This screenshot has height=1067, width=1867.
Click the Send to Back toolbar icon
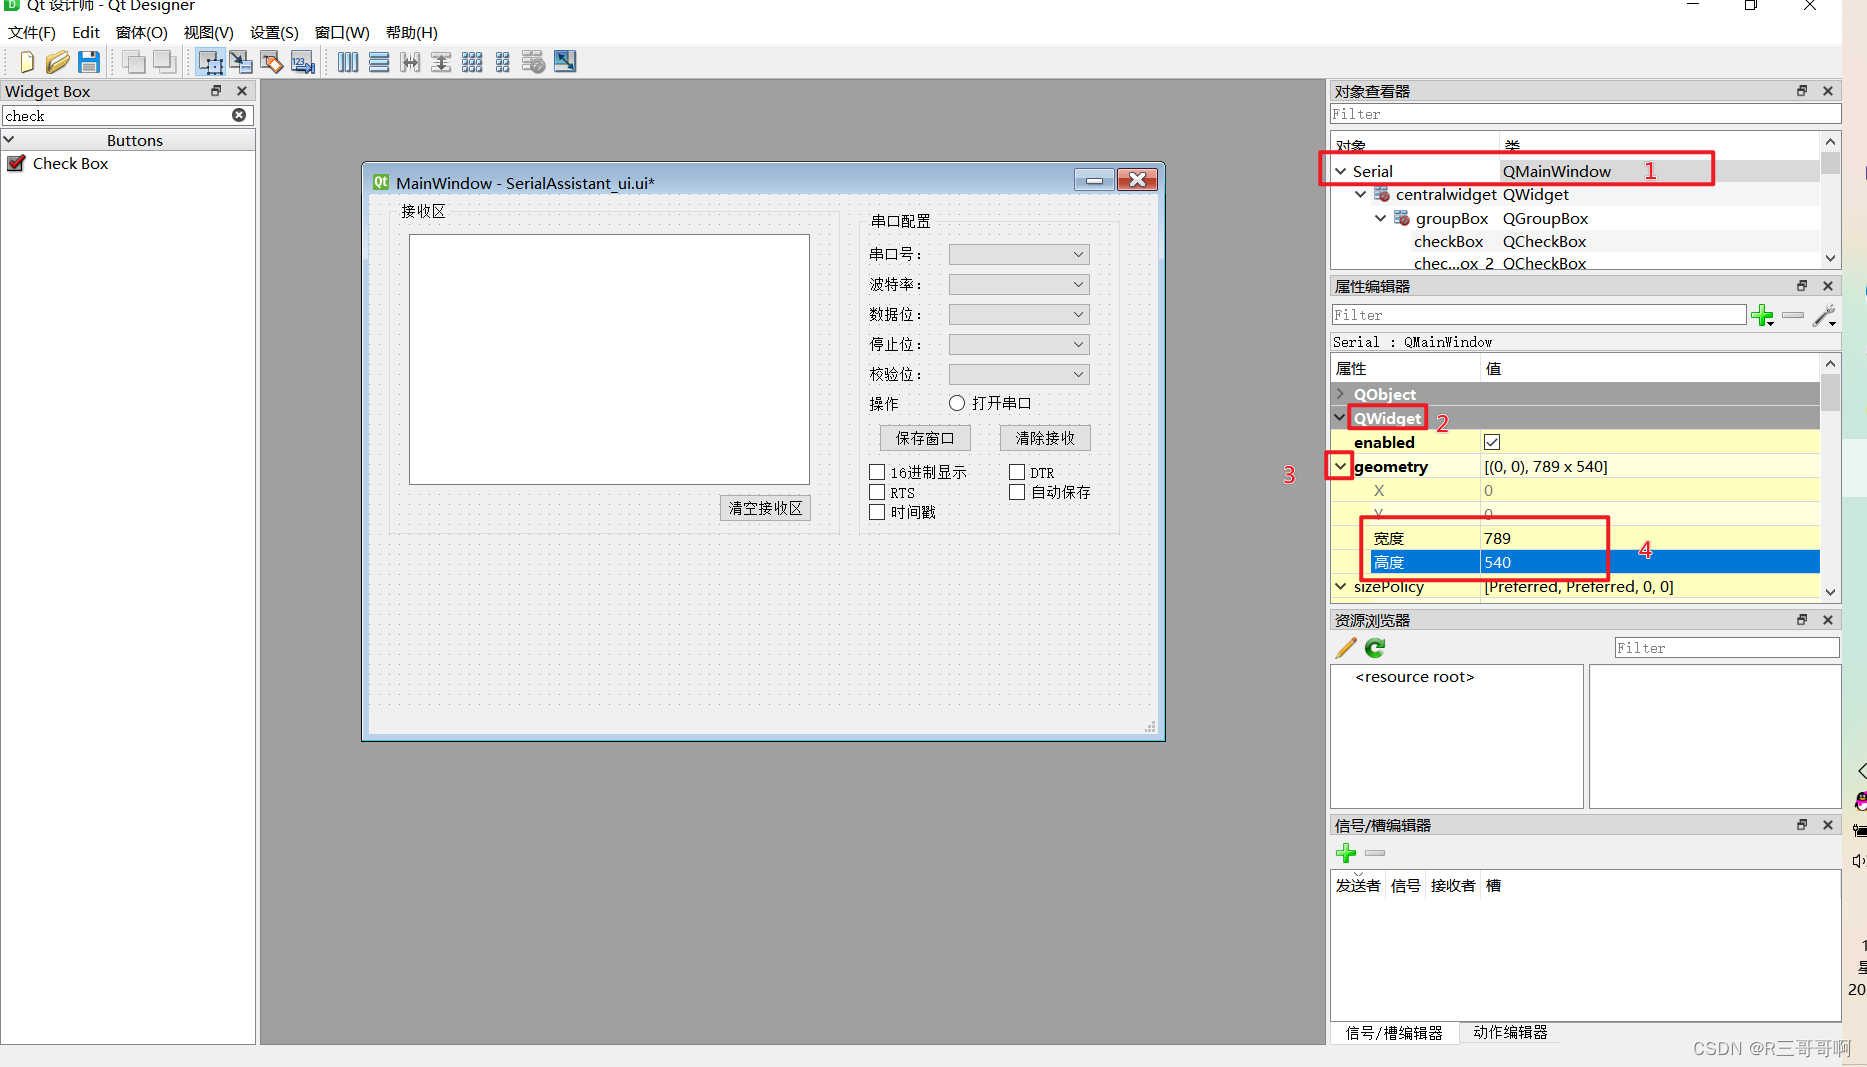click(133, 62)
